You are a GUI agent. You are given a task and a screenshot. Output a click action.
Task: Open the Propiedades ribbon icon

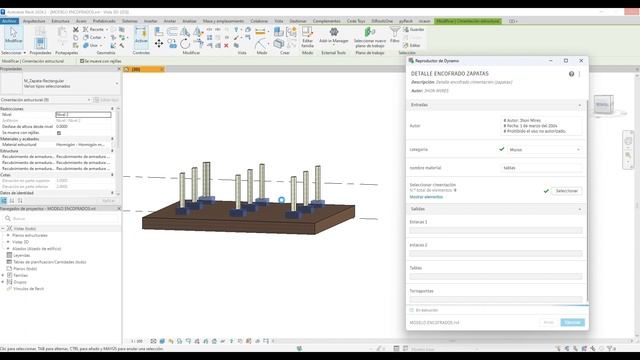40,42
